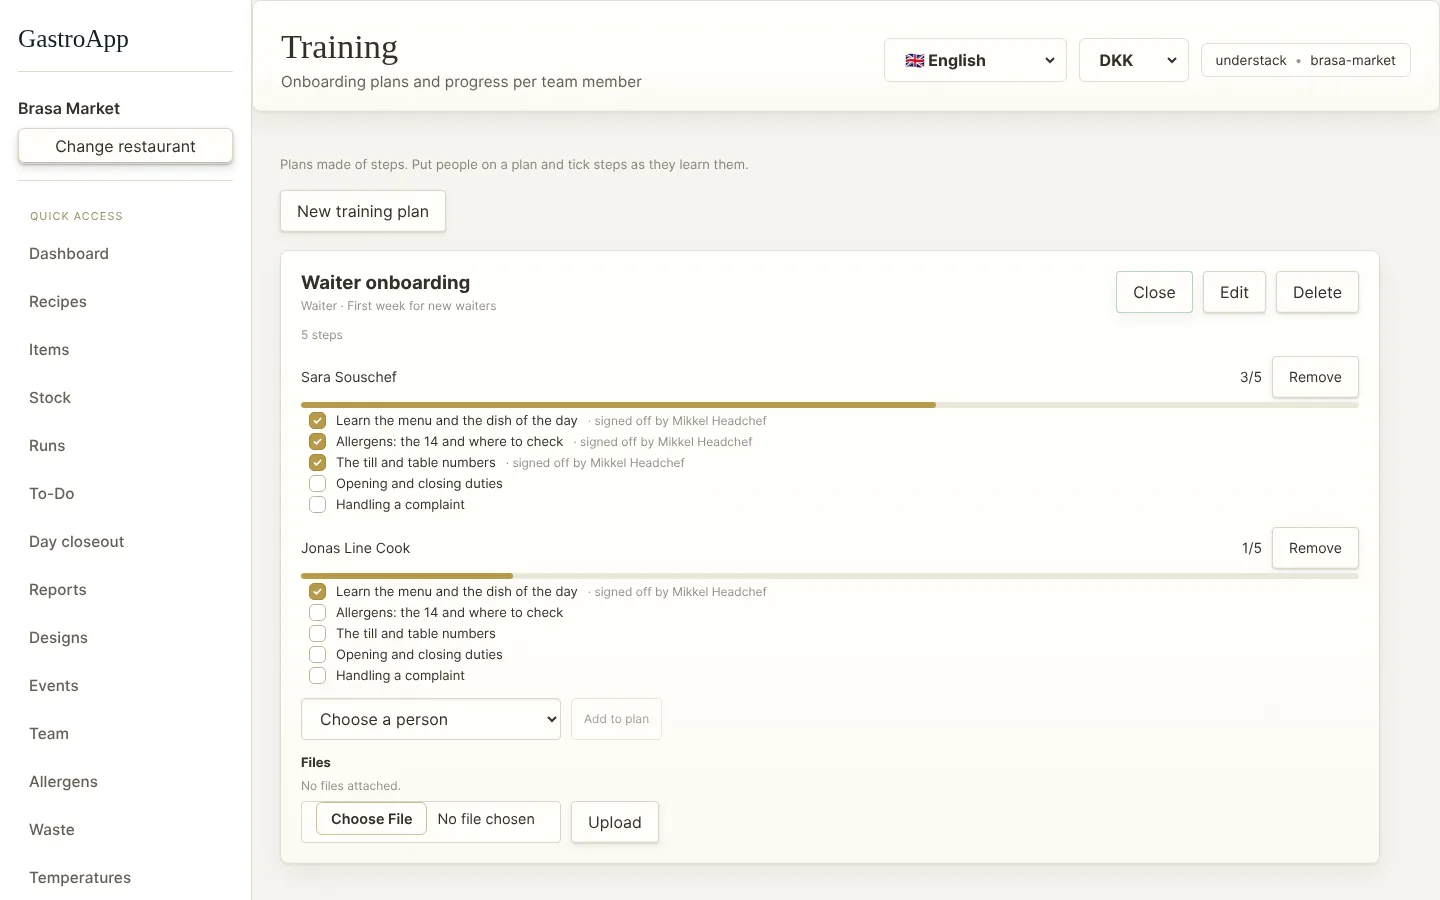Open Dashboard from the sidebar
Image resolution: width=1440 pixels, height=900 pixels.
pyautogui.click(x=69, y=254)
